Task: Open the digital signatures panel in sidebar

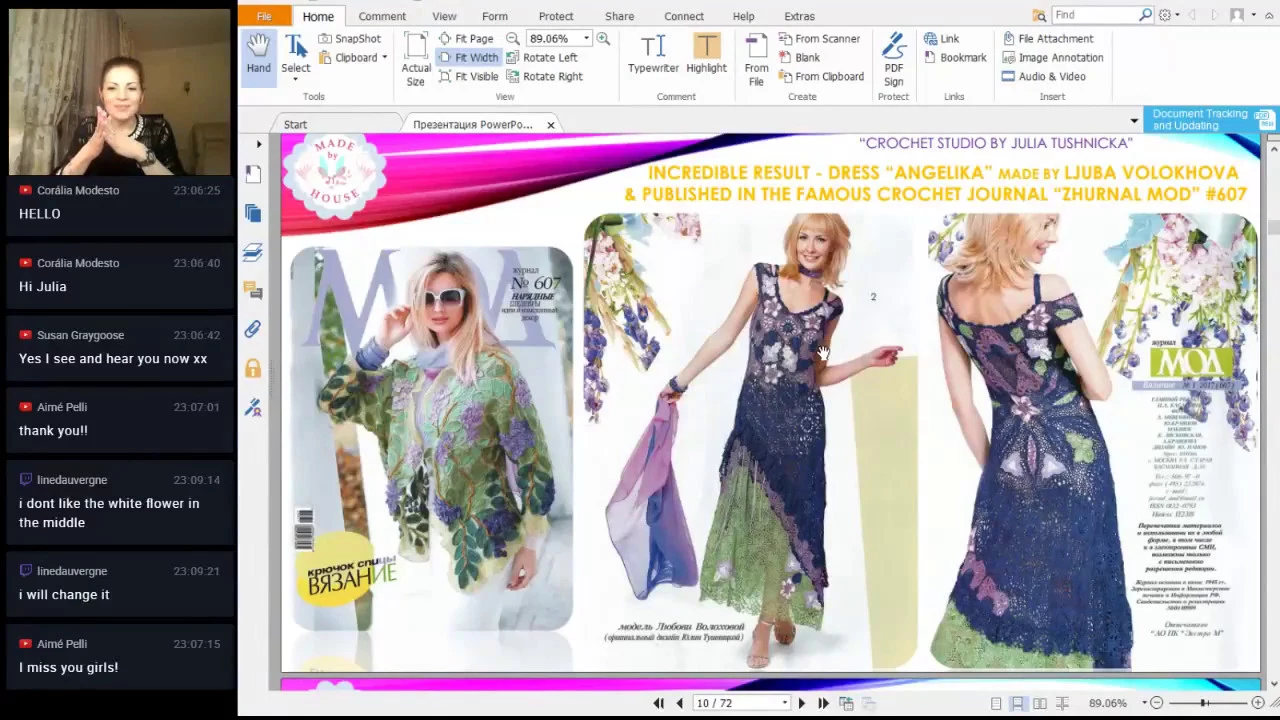Action: (253, 407)
